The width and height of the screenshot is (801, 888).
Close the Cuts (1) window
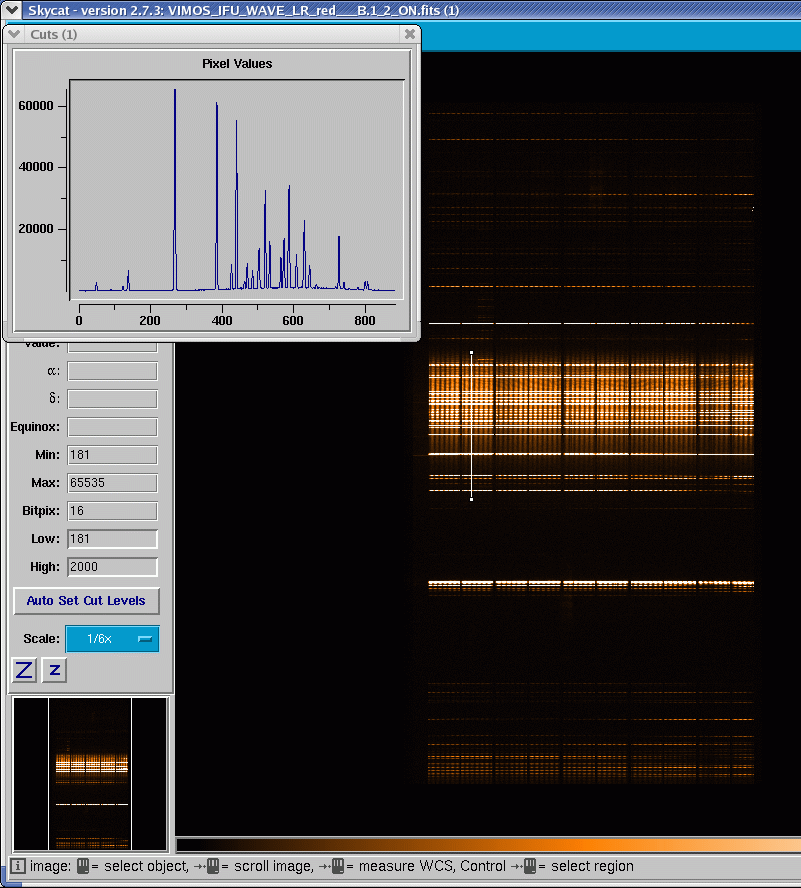pyautogui.click(x=410, y=34)
